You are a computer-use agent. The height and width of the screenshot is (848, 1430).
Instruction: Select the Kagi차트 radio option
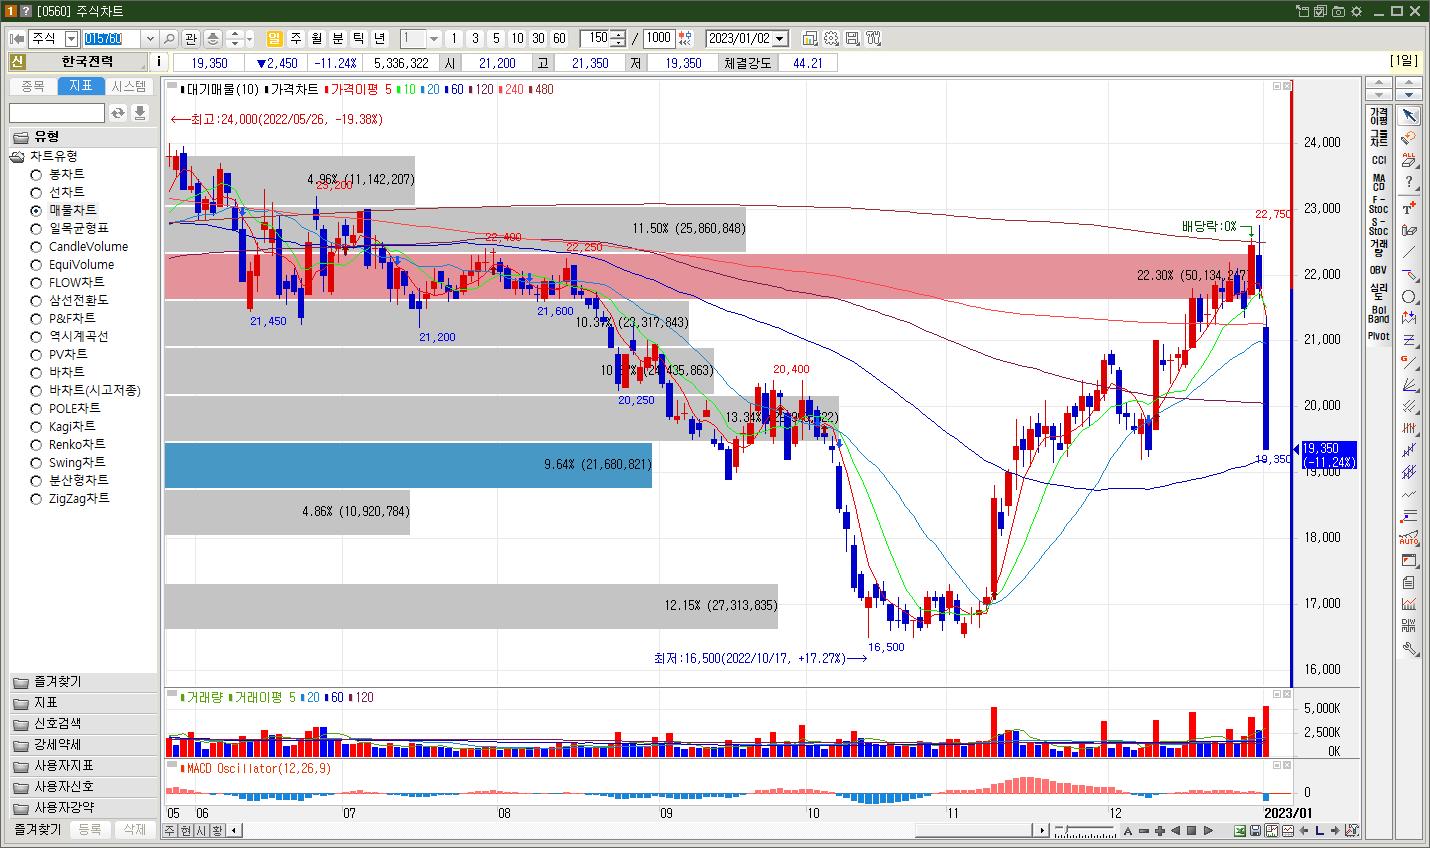[x=36, y=426]
